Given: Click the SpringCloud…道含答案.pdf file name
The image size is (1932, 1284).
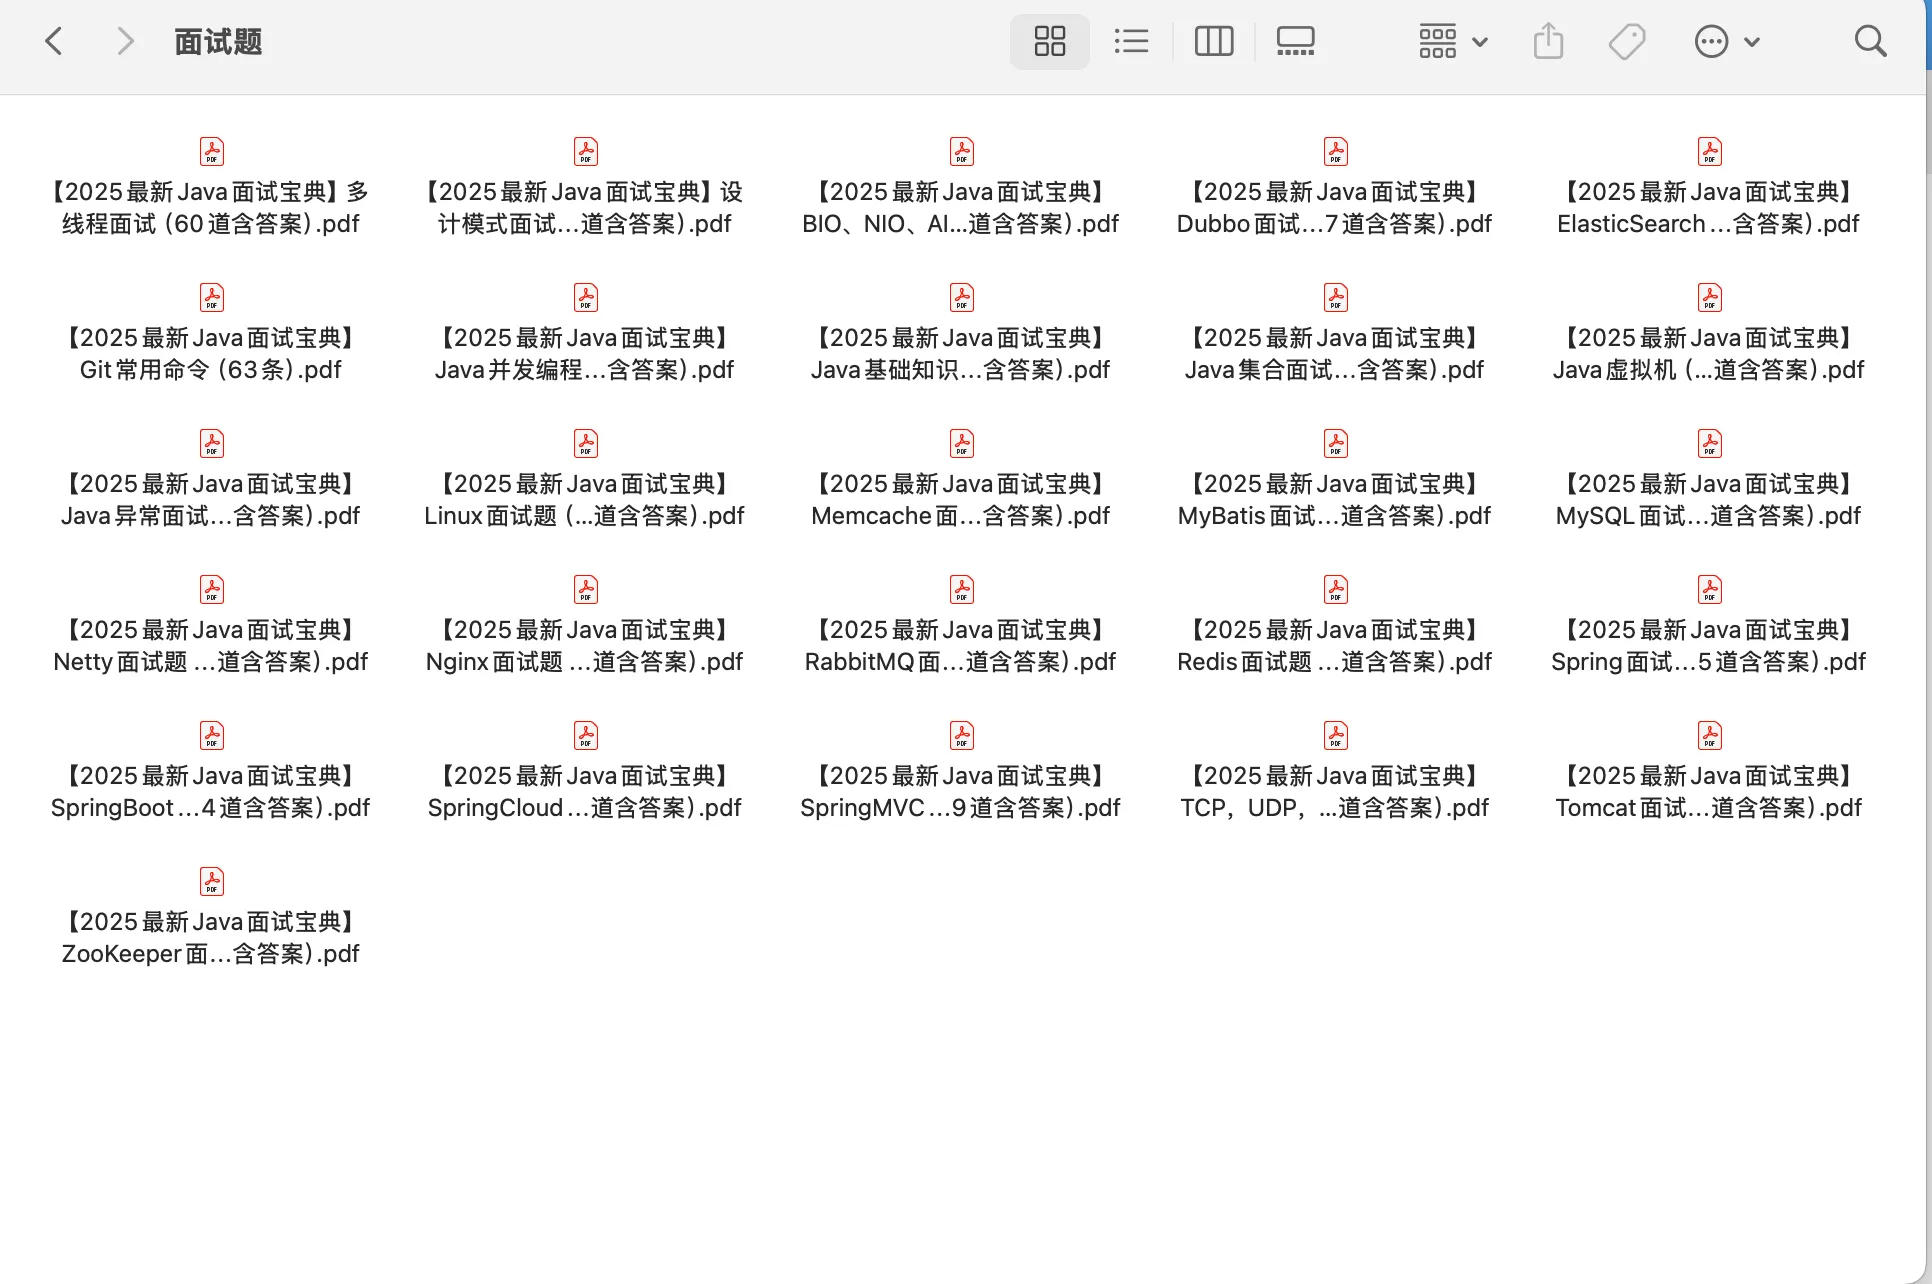Looking at the screenshot, I should 585,791.
